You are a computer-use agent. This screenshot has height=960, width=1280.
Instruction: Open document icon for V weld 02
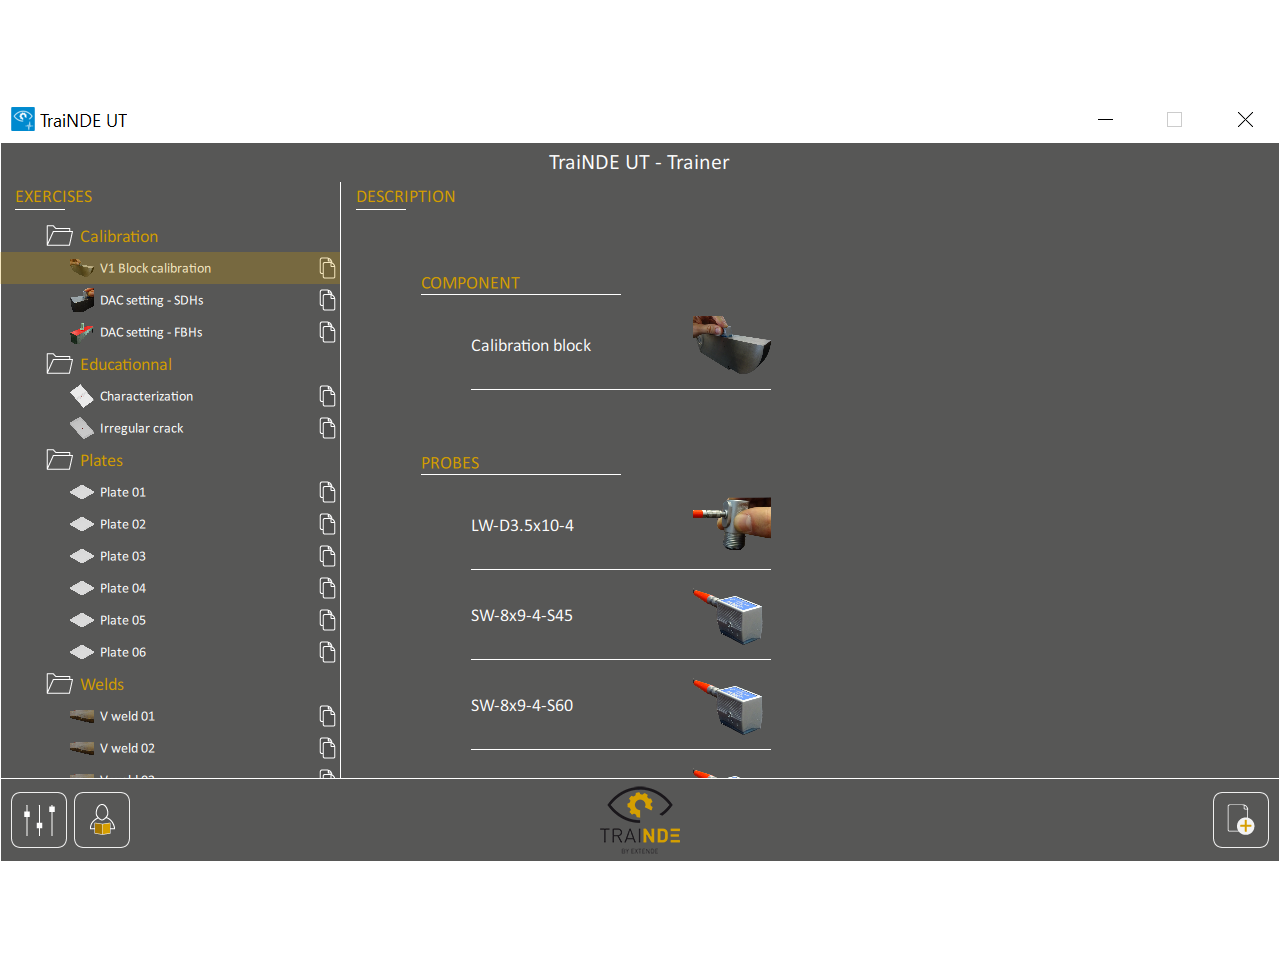point(327,748)
